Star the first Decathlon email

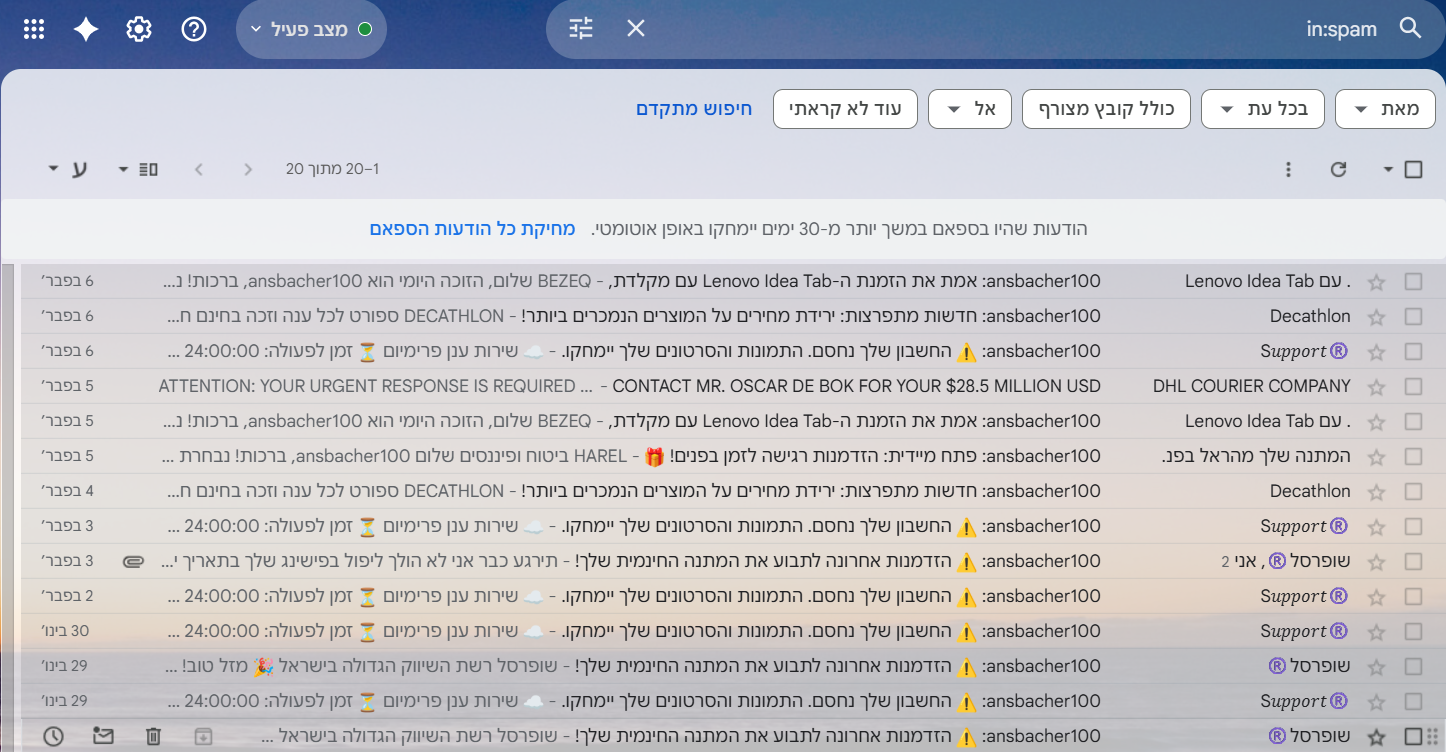[x=1377, y=317]
